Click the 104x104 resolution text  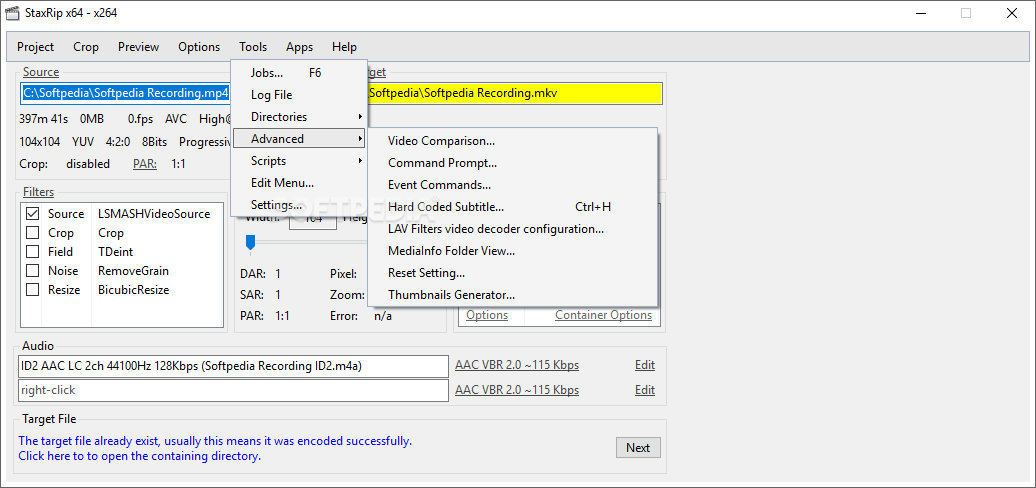(x=40, y=141)
